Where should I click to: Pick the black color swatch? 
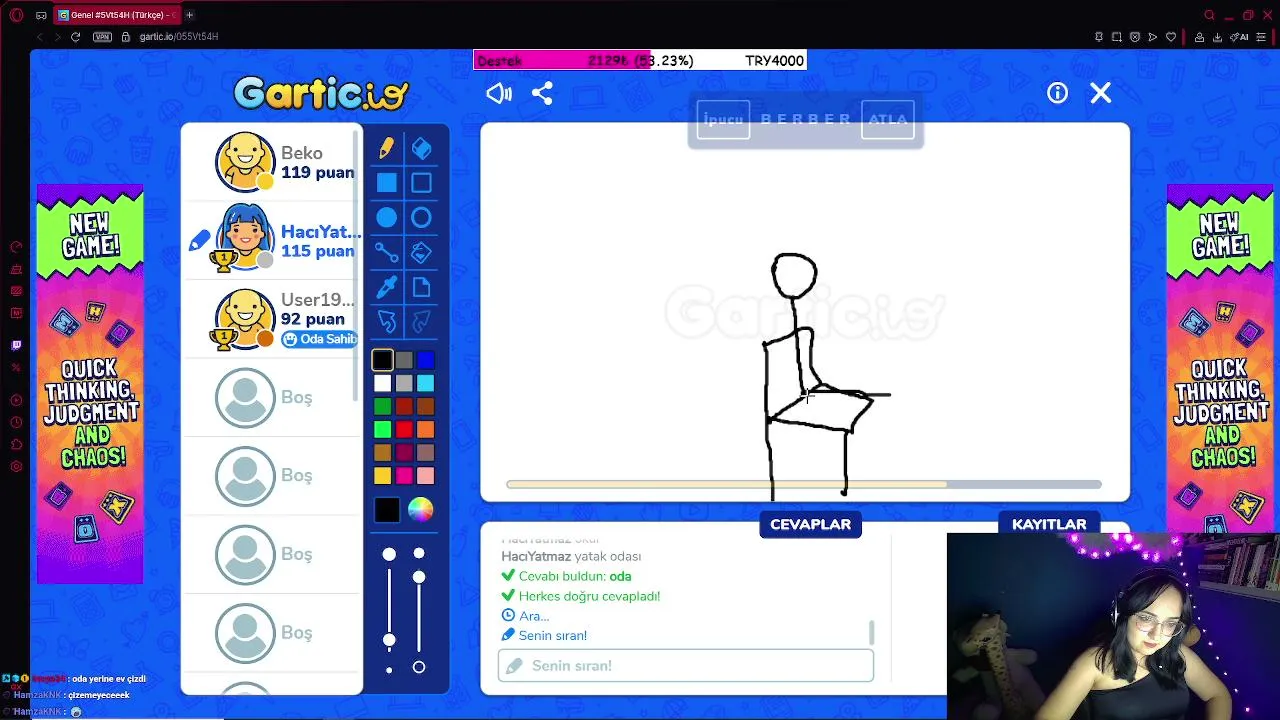click(x=382, y=360)
